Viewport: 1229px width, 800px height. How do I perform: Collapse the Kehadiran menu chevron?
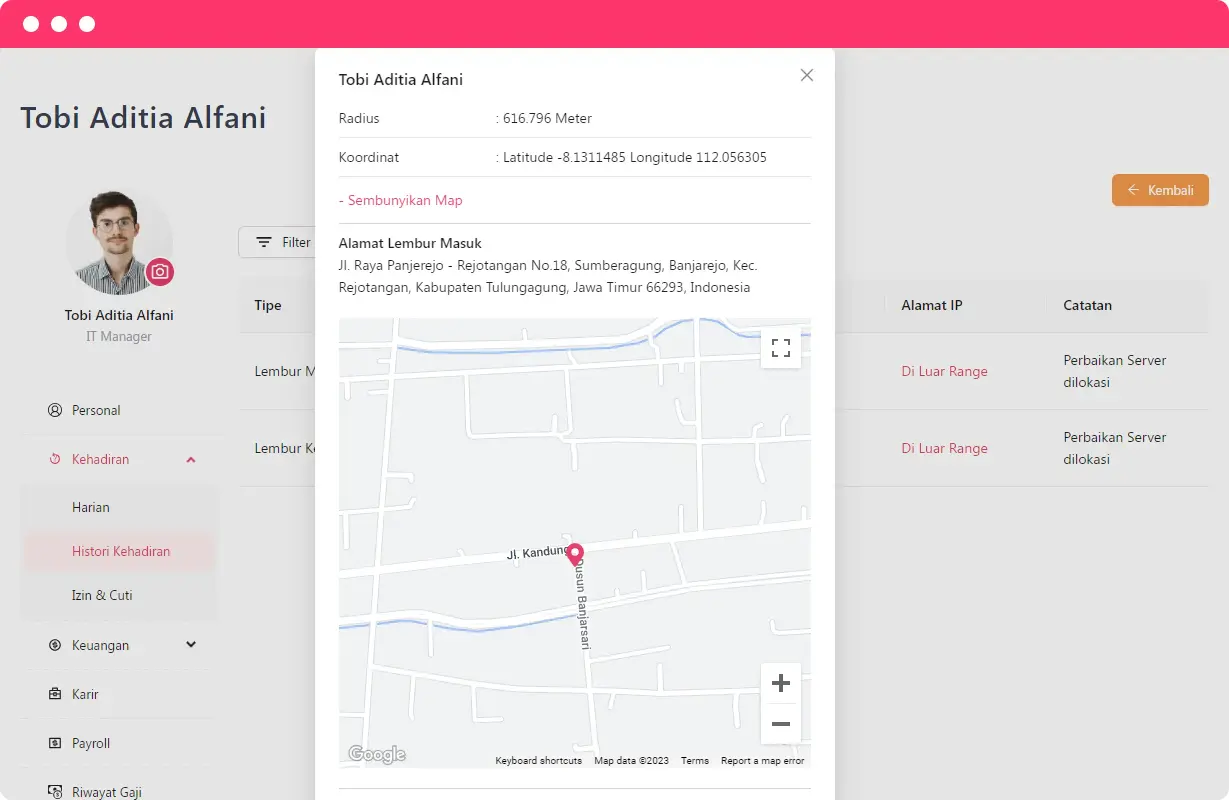pyautogui.click(x=191, y=459)
